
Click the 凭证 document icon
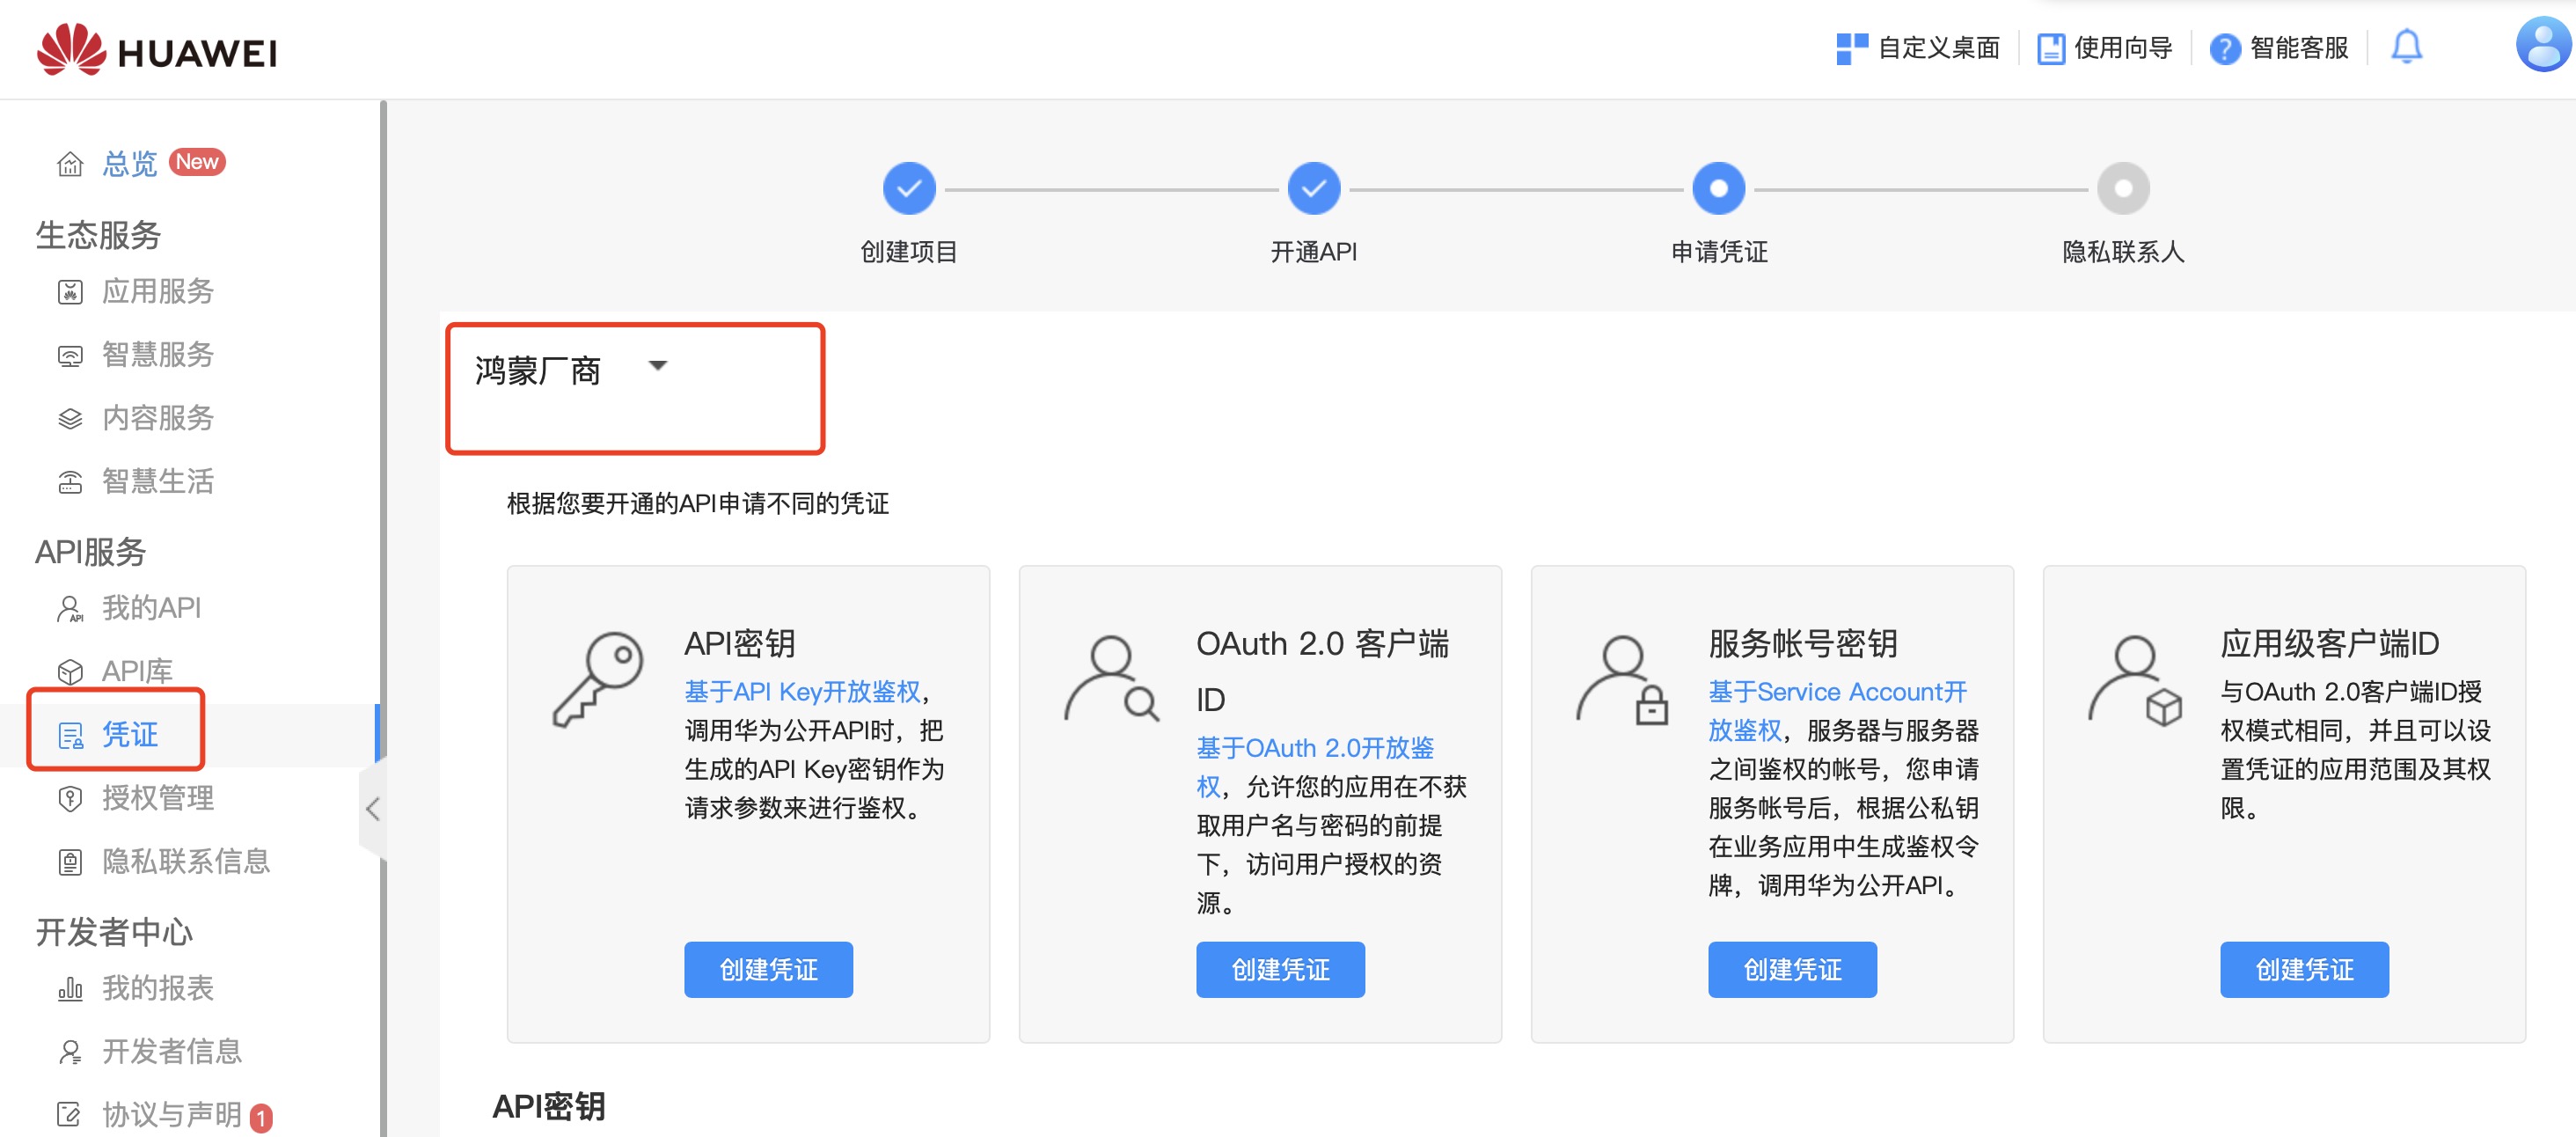click(x=70, y=735)
